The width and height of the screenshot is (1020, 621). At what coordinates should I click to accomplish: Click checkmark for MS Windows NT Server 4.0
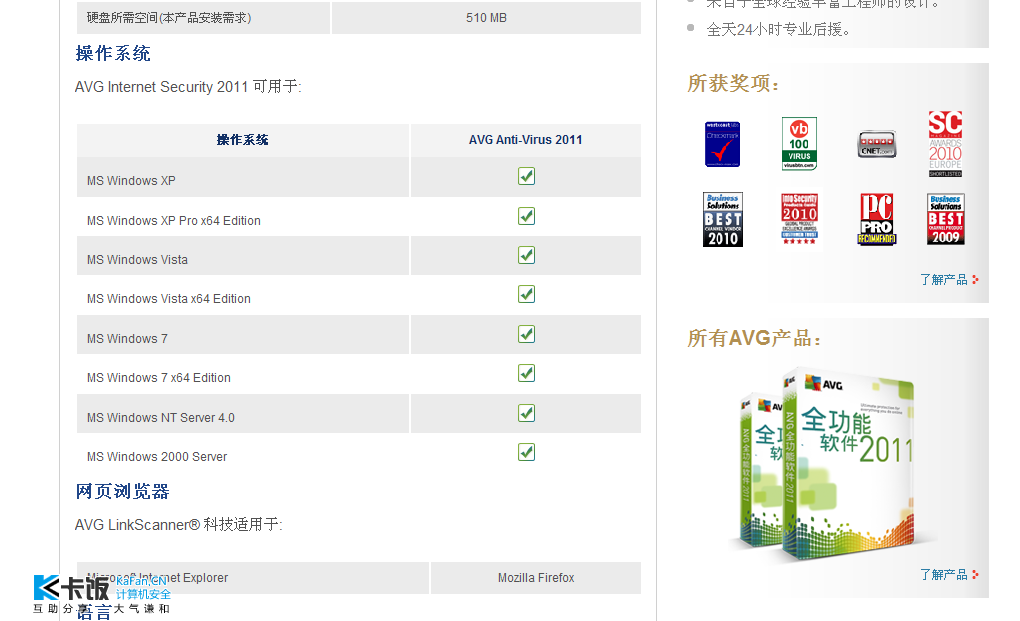(x=526, y=413)
